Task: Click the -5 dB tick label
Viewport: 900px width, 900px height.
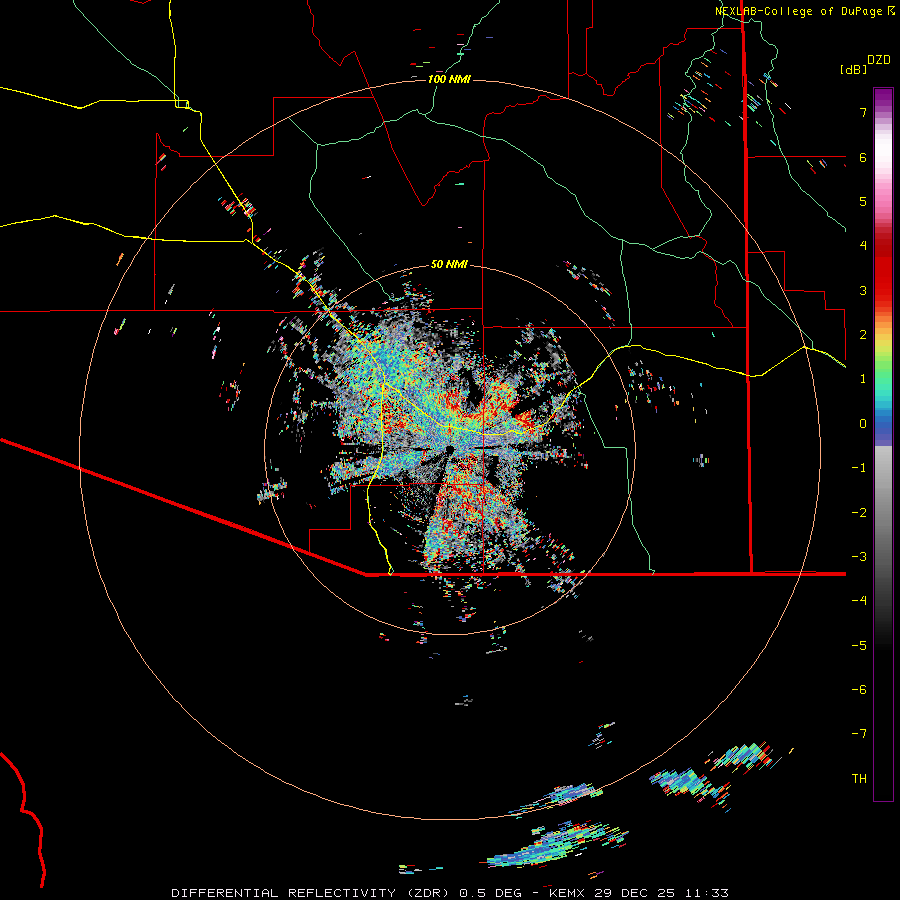Action: (859, 646)
